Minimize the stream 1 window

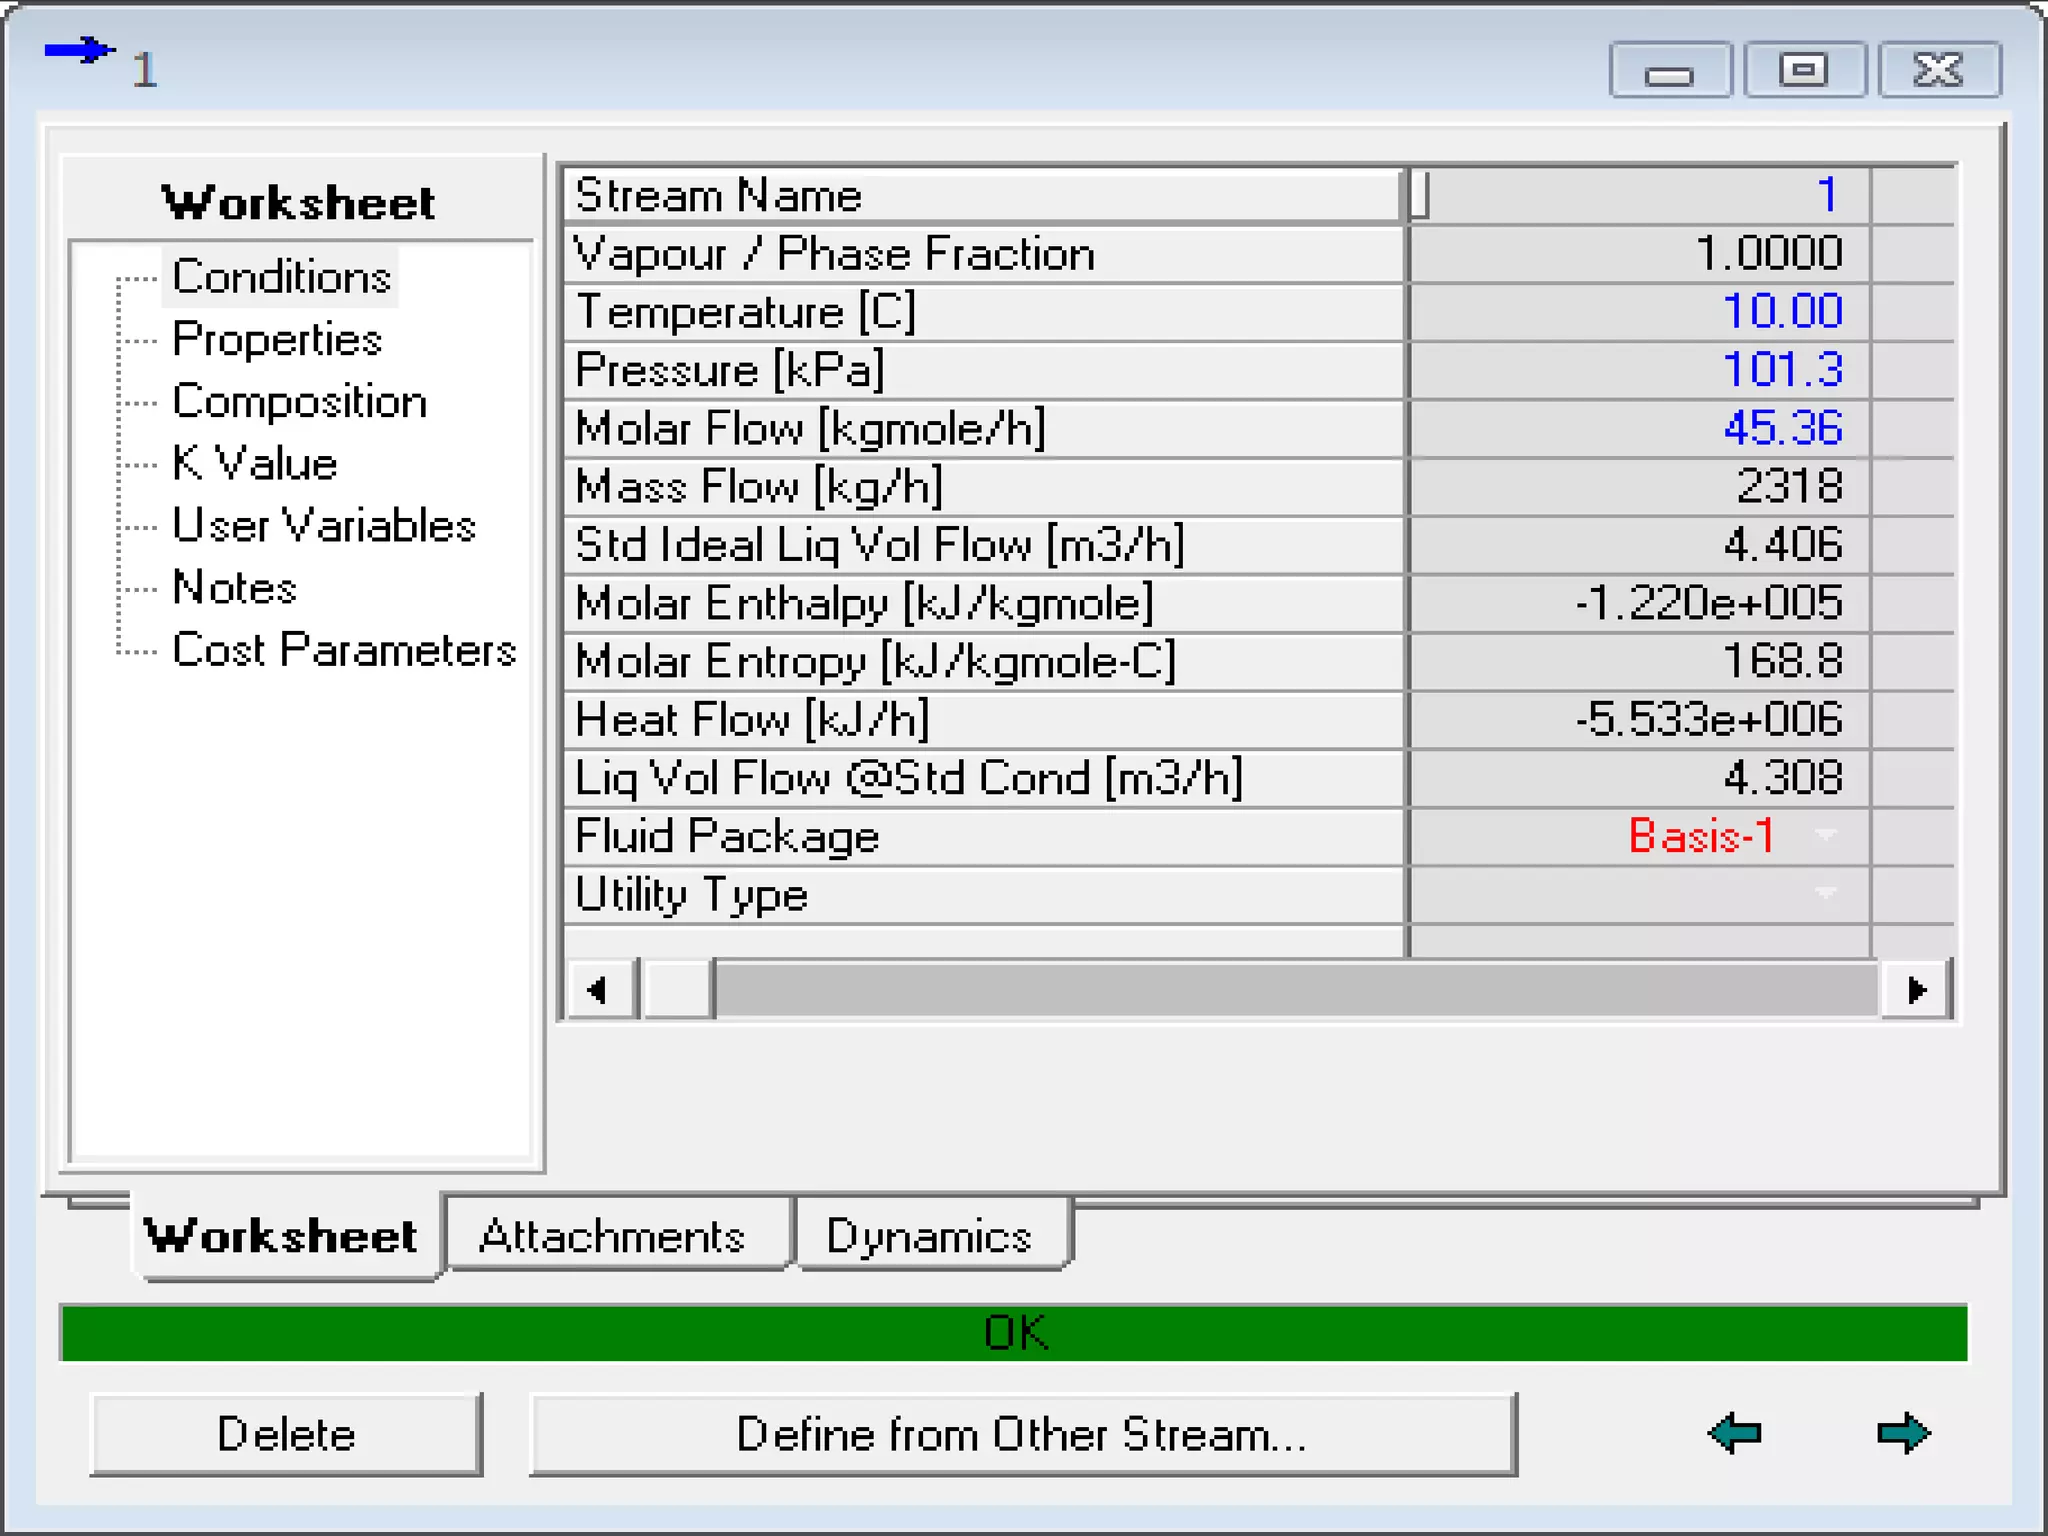click(1669, 70)
